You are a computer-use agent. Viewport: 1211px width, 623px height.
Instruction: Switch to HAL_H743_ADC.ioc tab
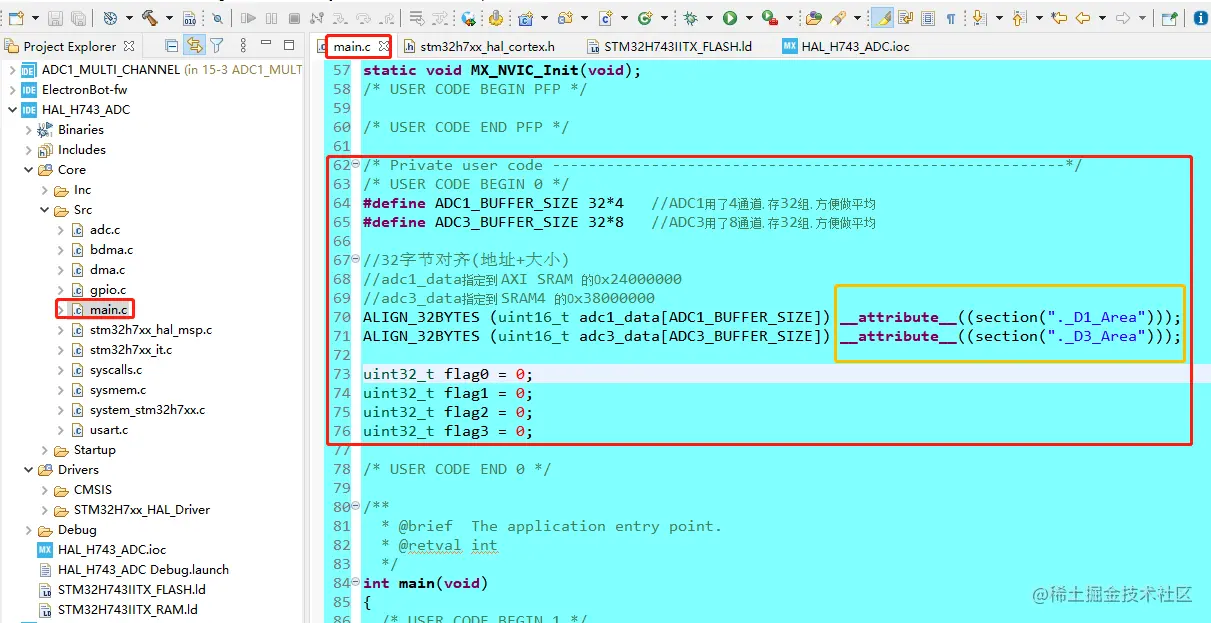[x=846, y=46]
